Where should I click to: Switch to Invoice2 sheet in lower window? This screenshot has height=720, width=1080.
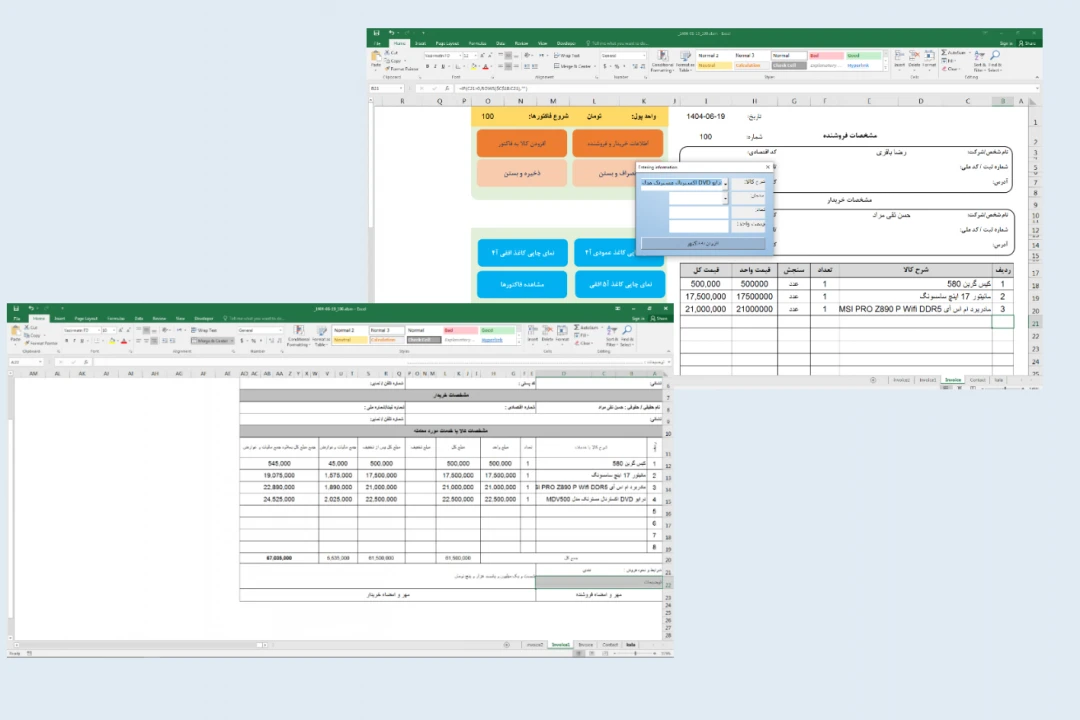click(x=534, y=645)
